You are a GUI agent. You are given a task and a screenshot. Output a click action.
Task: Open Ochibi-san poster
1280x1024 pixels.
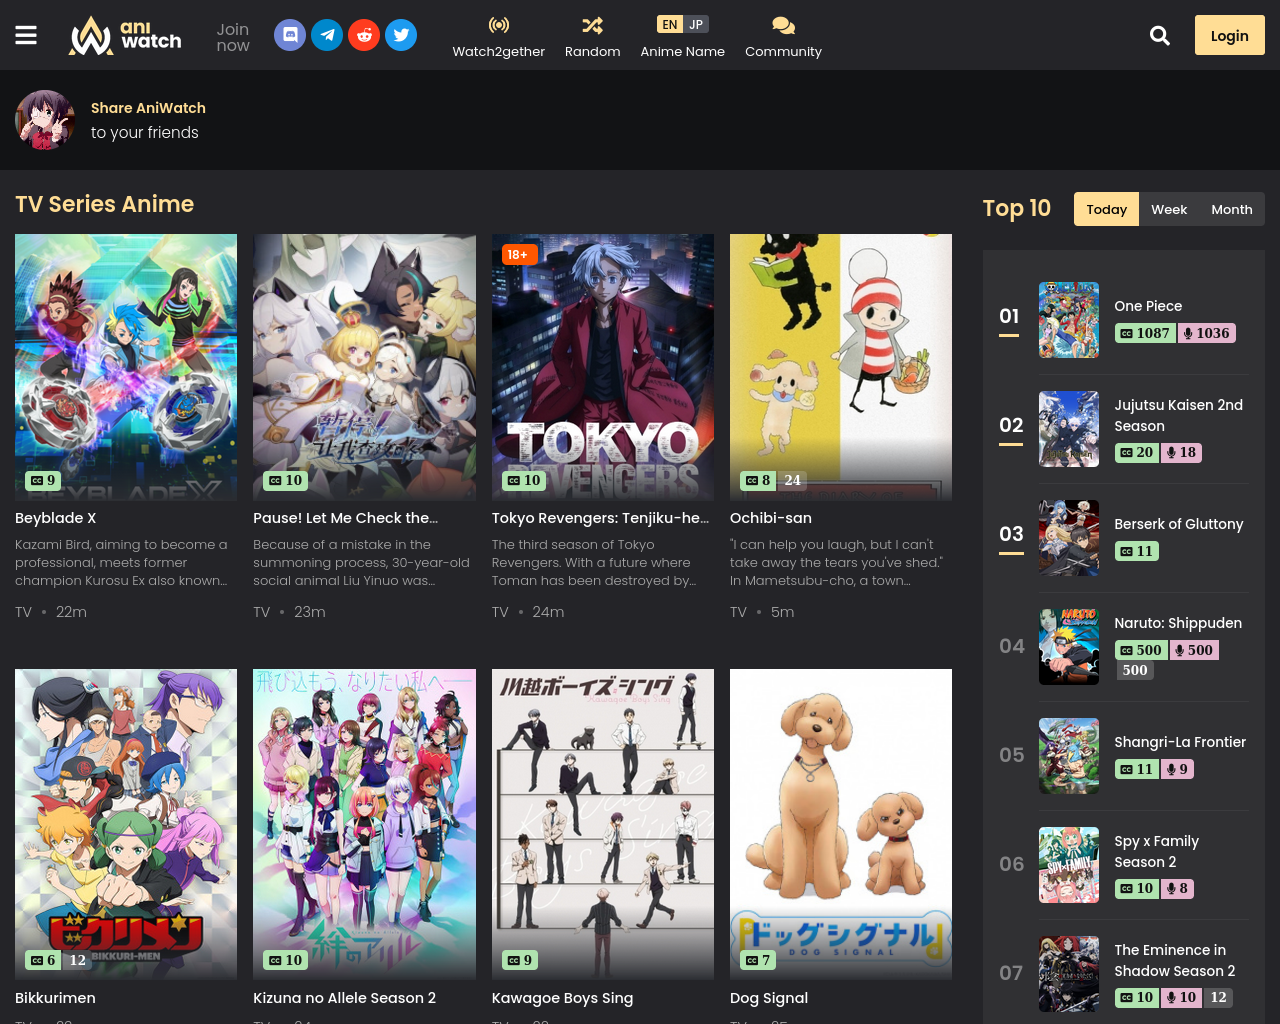pos(841,367)
